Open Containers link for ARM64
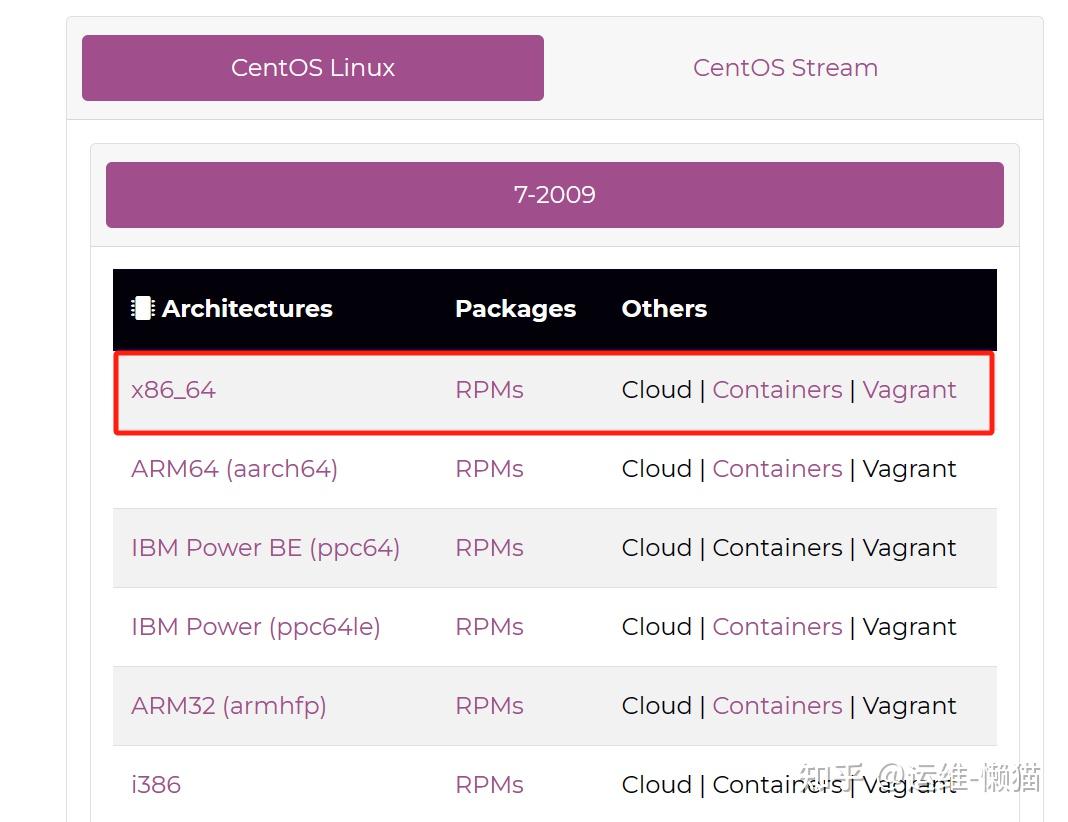Viewport: 1068px width, 822px height. tap(777, 468)
